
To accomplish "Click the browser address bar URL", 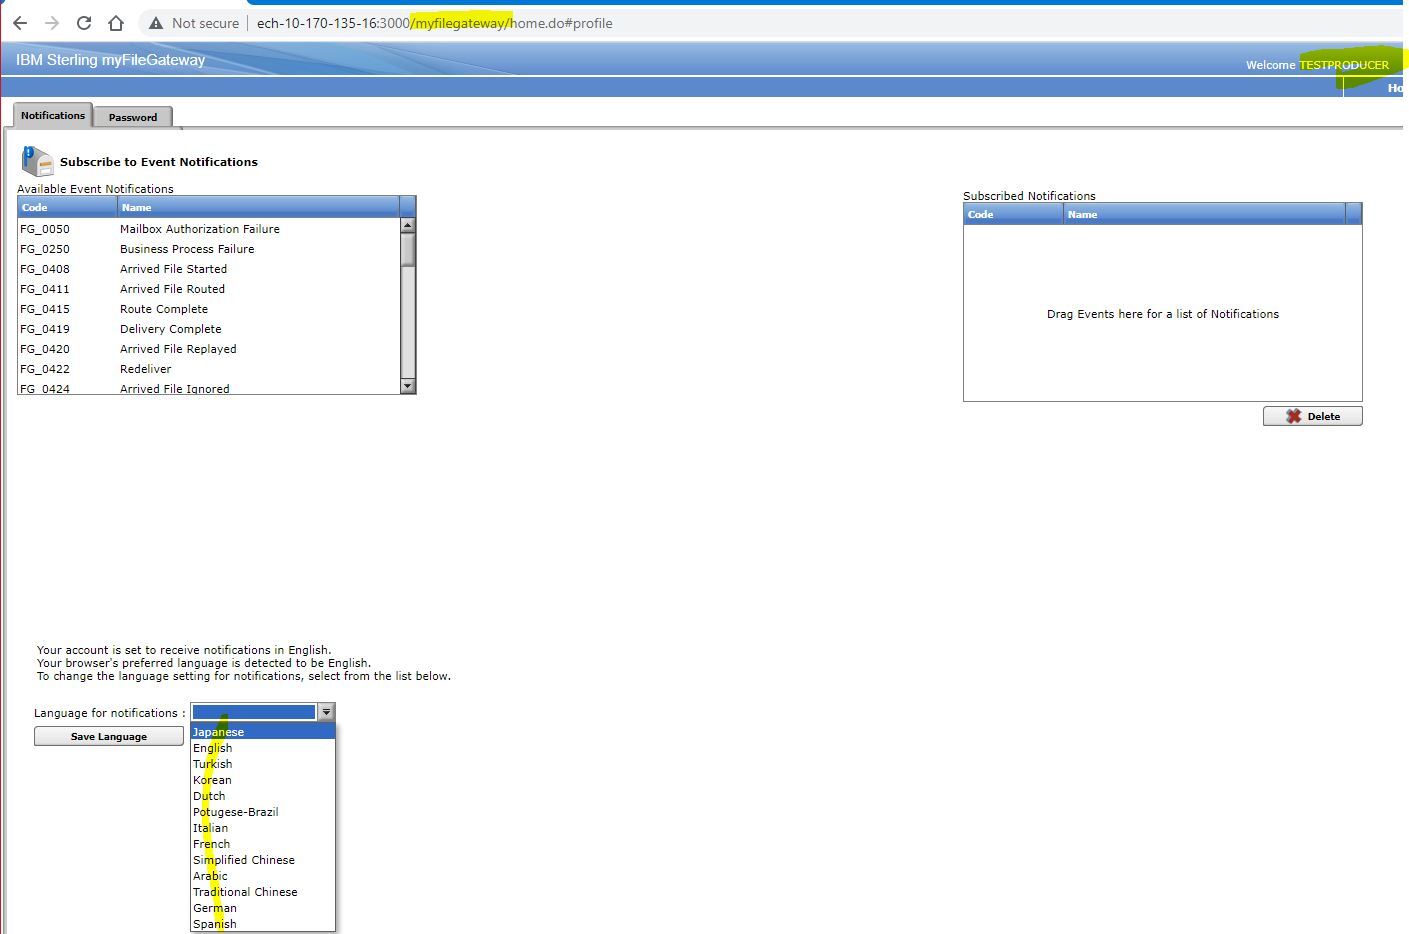I will [434, 23].
